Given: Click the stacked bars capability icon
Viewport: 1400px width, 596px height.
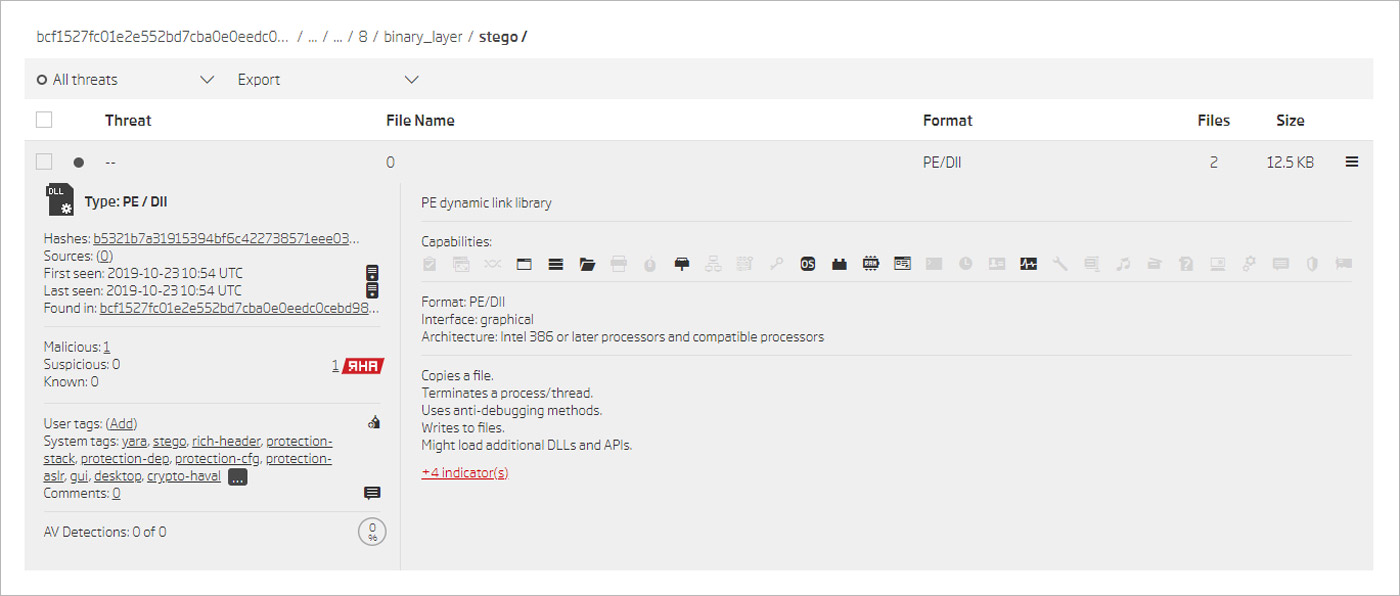Looking at the screenshot, I should 556,264.
